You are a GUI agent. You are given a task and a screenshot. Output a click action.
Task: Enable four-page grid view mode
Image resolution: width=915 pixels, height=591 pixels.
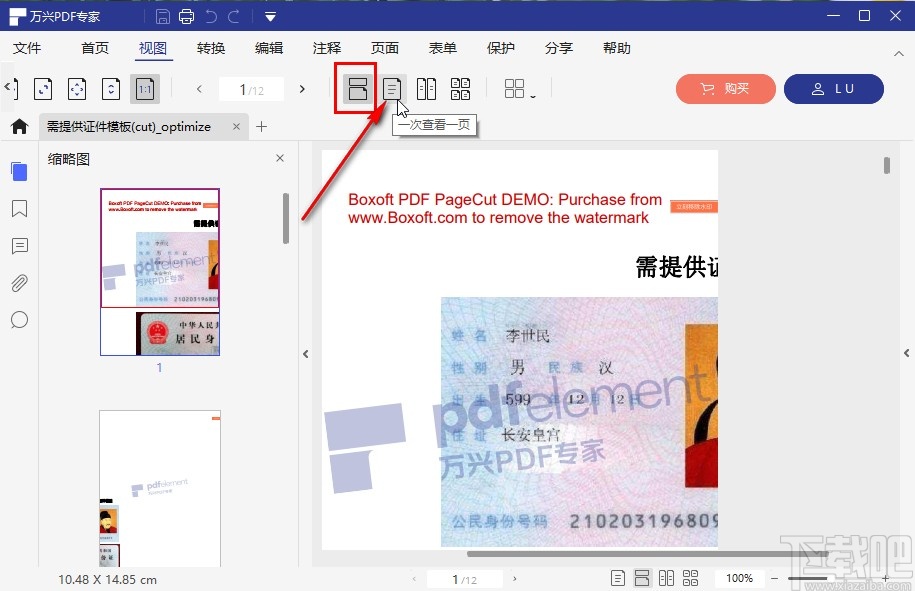click(x=460, y=88)
